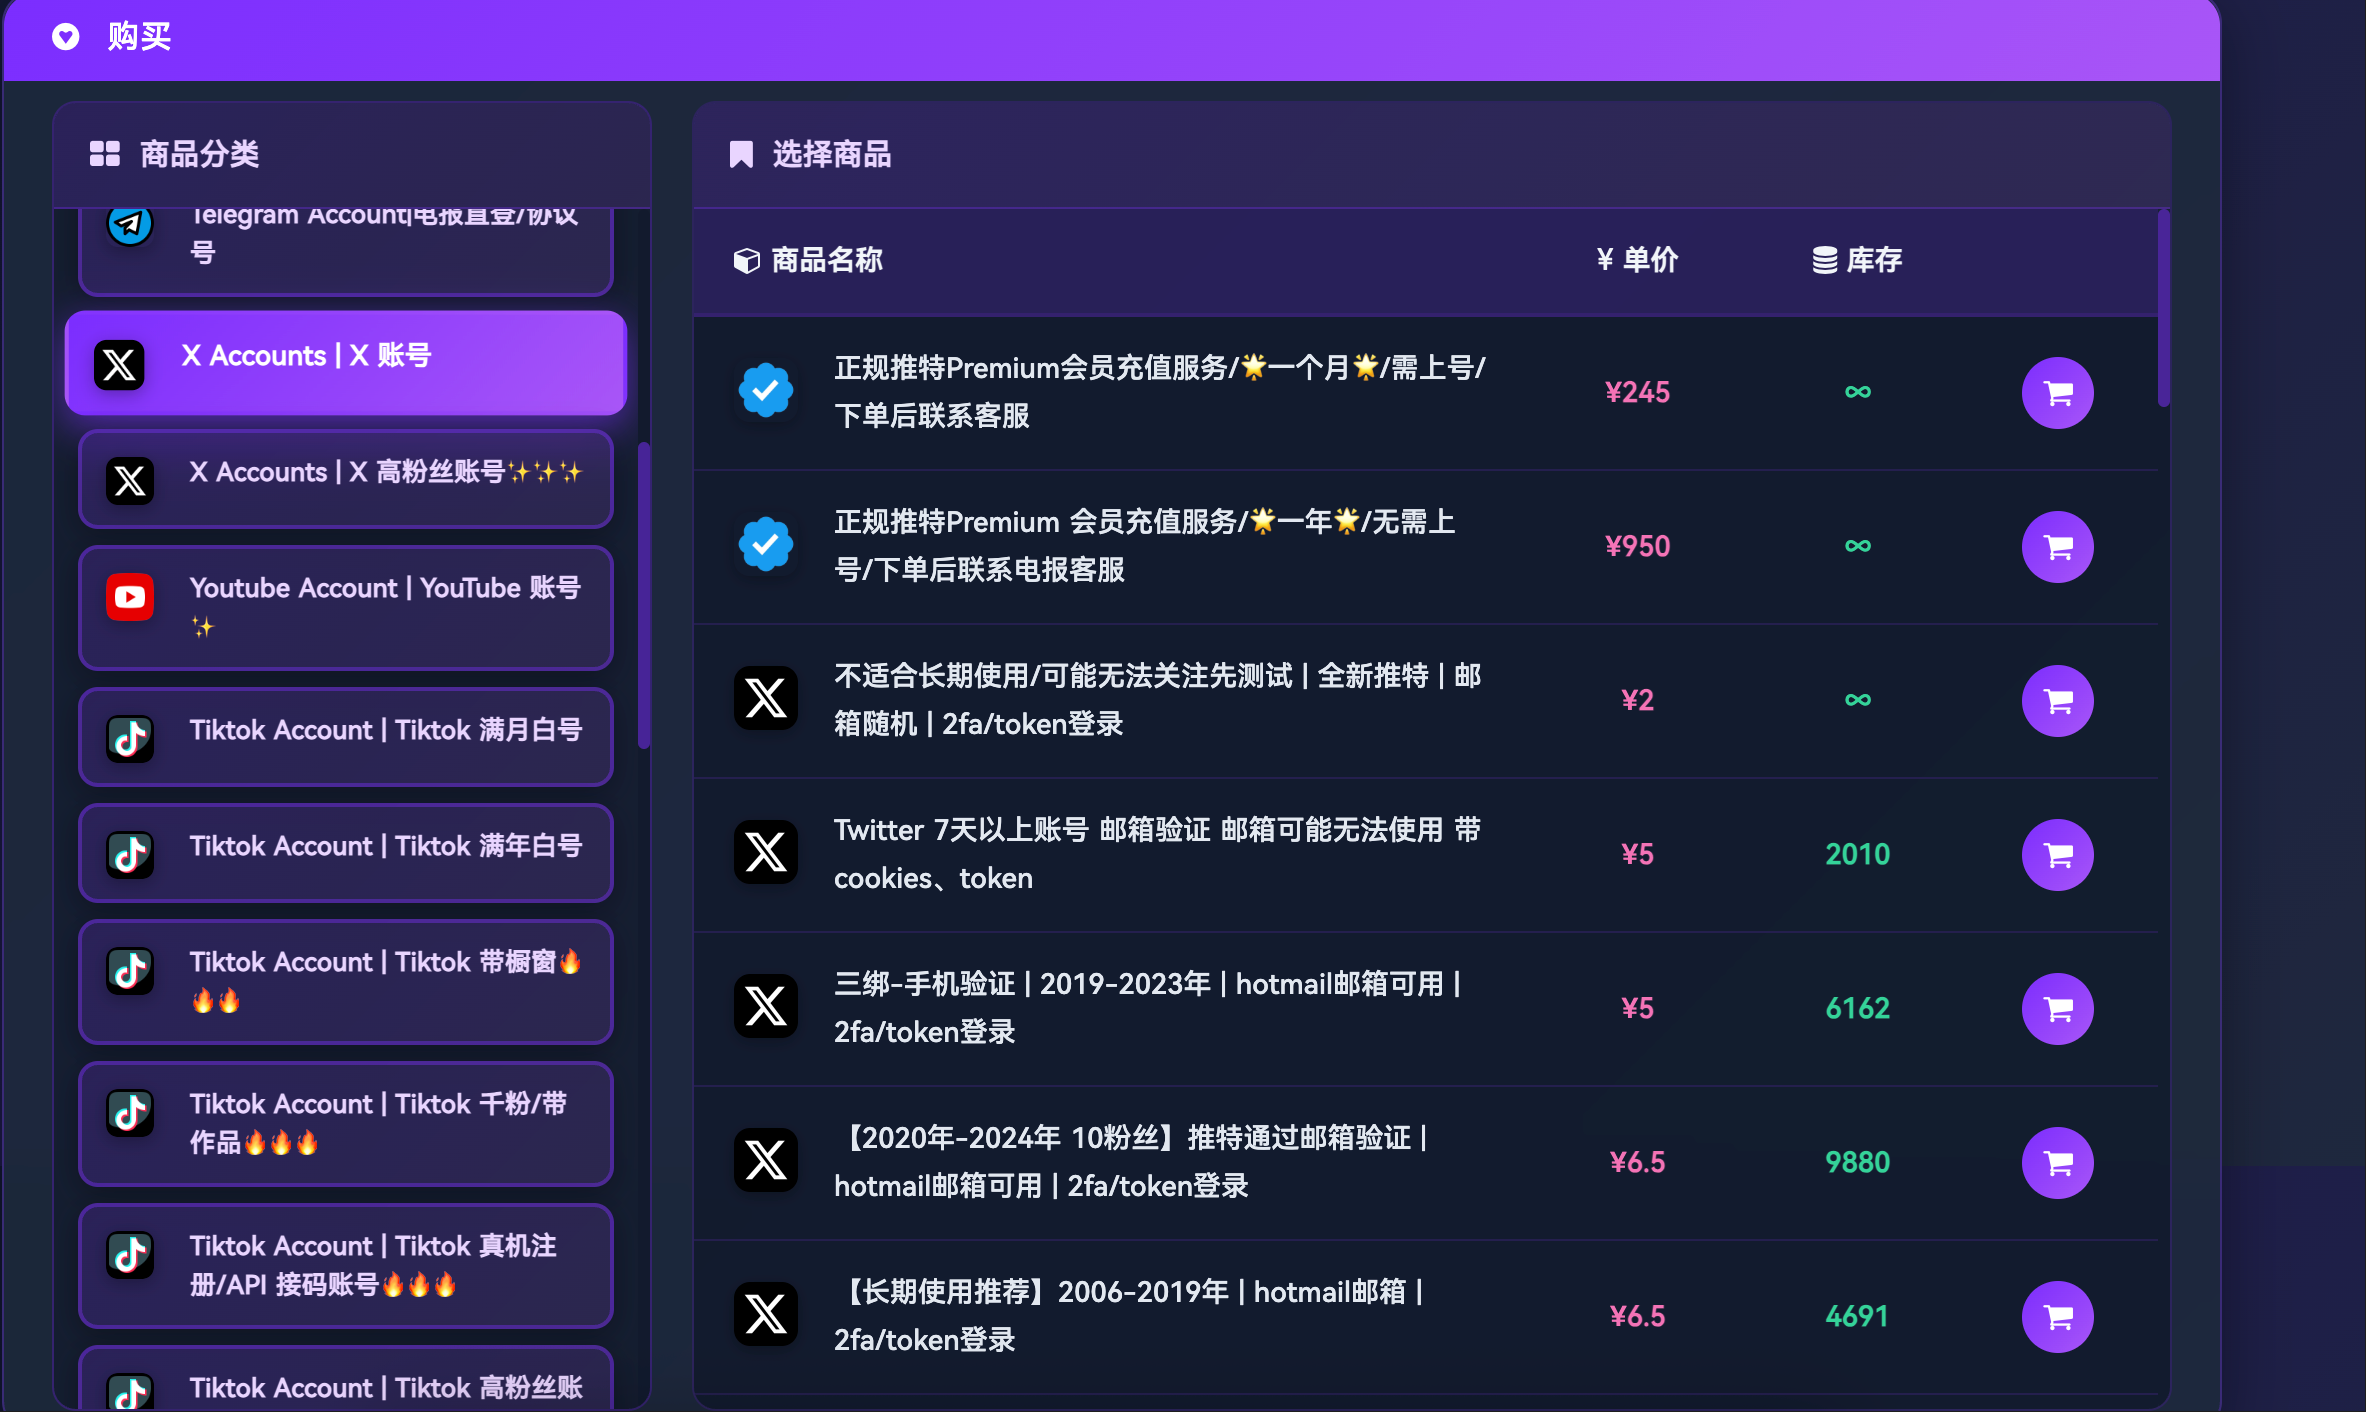Add the 9880-stock 10-follower account to cart
This screenshot has height=1412, width=2366.
(x=2057, y=1163)
